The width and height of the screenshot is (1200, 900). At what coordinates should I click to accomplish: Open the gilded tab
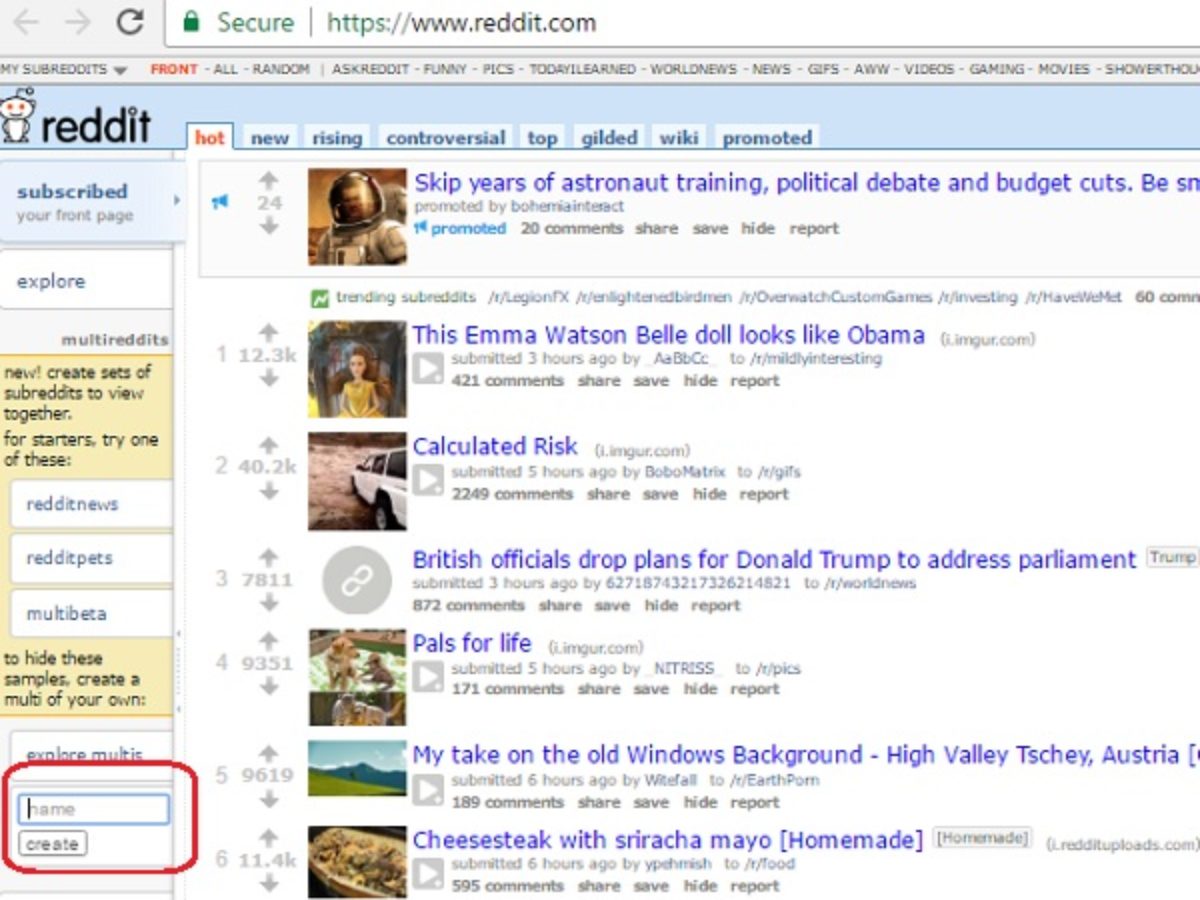point(609,138)
